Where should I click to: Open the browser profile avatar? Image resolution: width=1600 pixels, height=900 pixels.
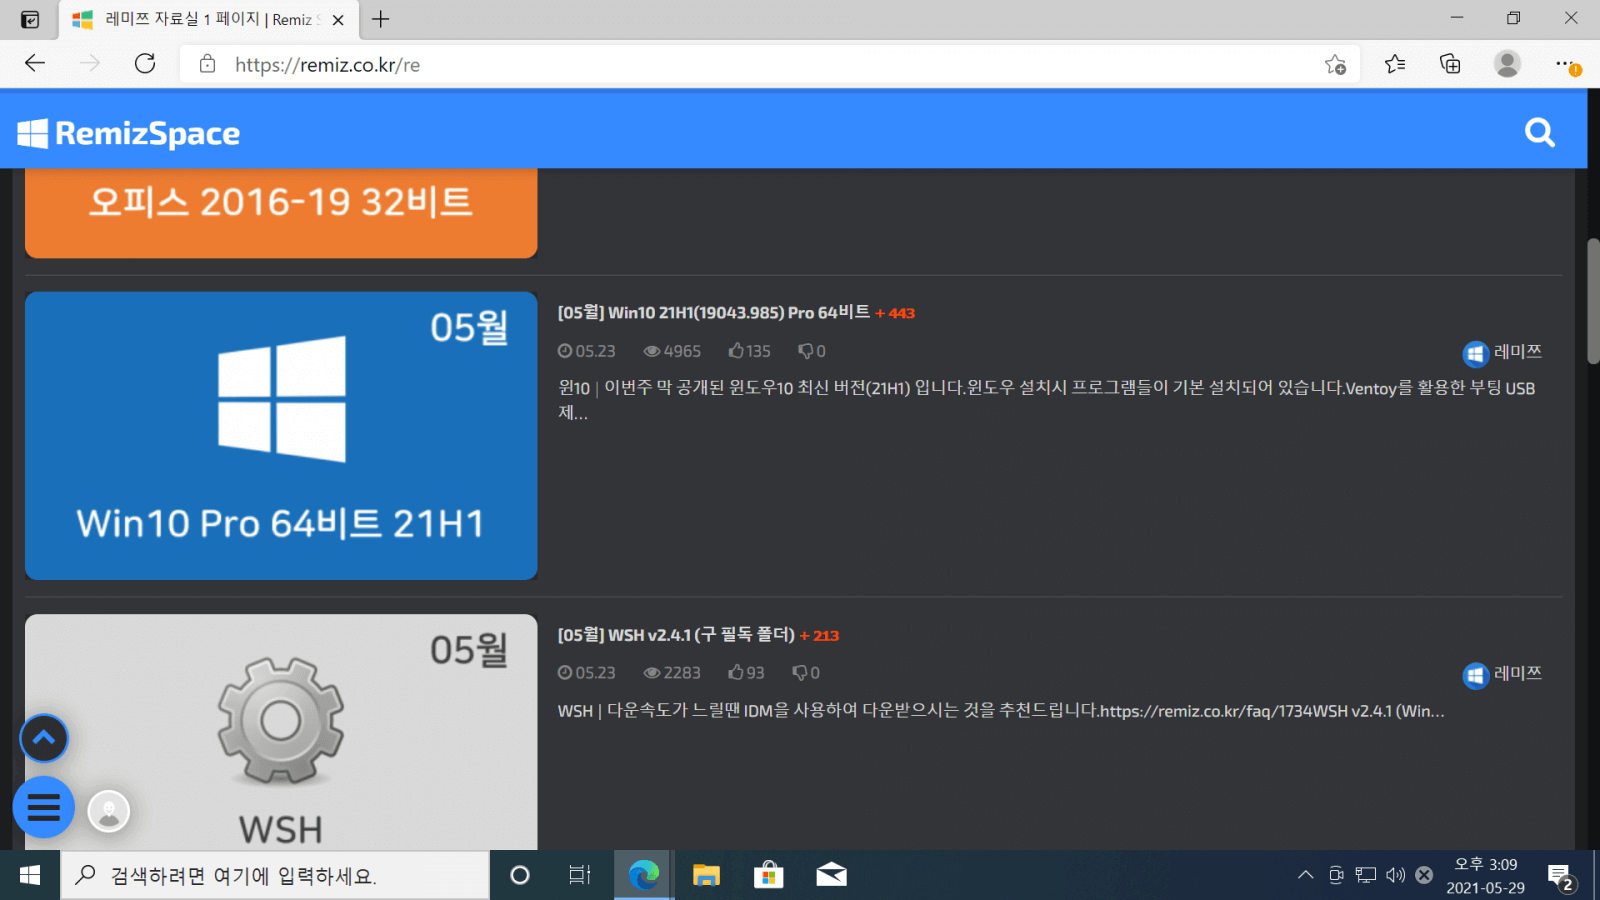tap(1507, 64)
